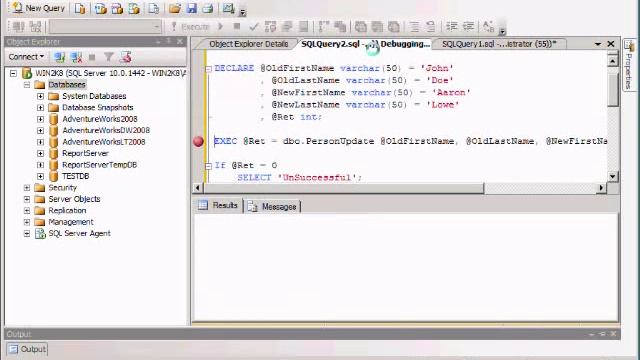Collapse the DECLARE code block outline
Screen dimensions: 640x360
pyautogui.click(x=209, y=69)
